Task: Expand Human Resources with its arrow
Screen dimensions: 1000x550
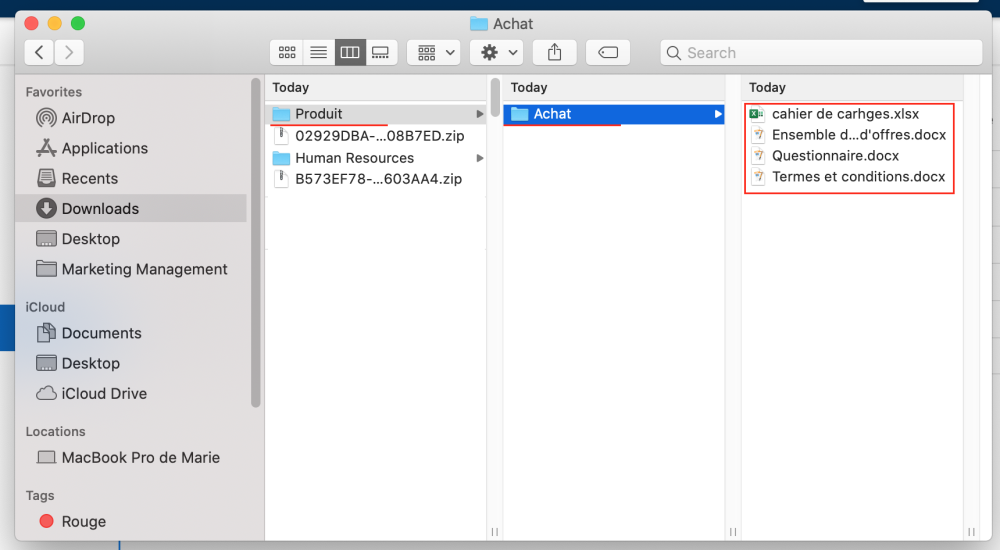Action: click(x=480, y=158)
